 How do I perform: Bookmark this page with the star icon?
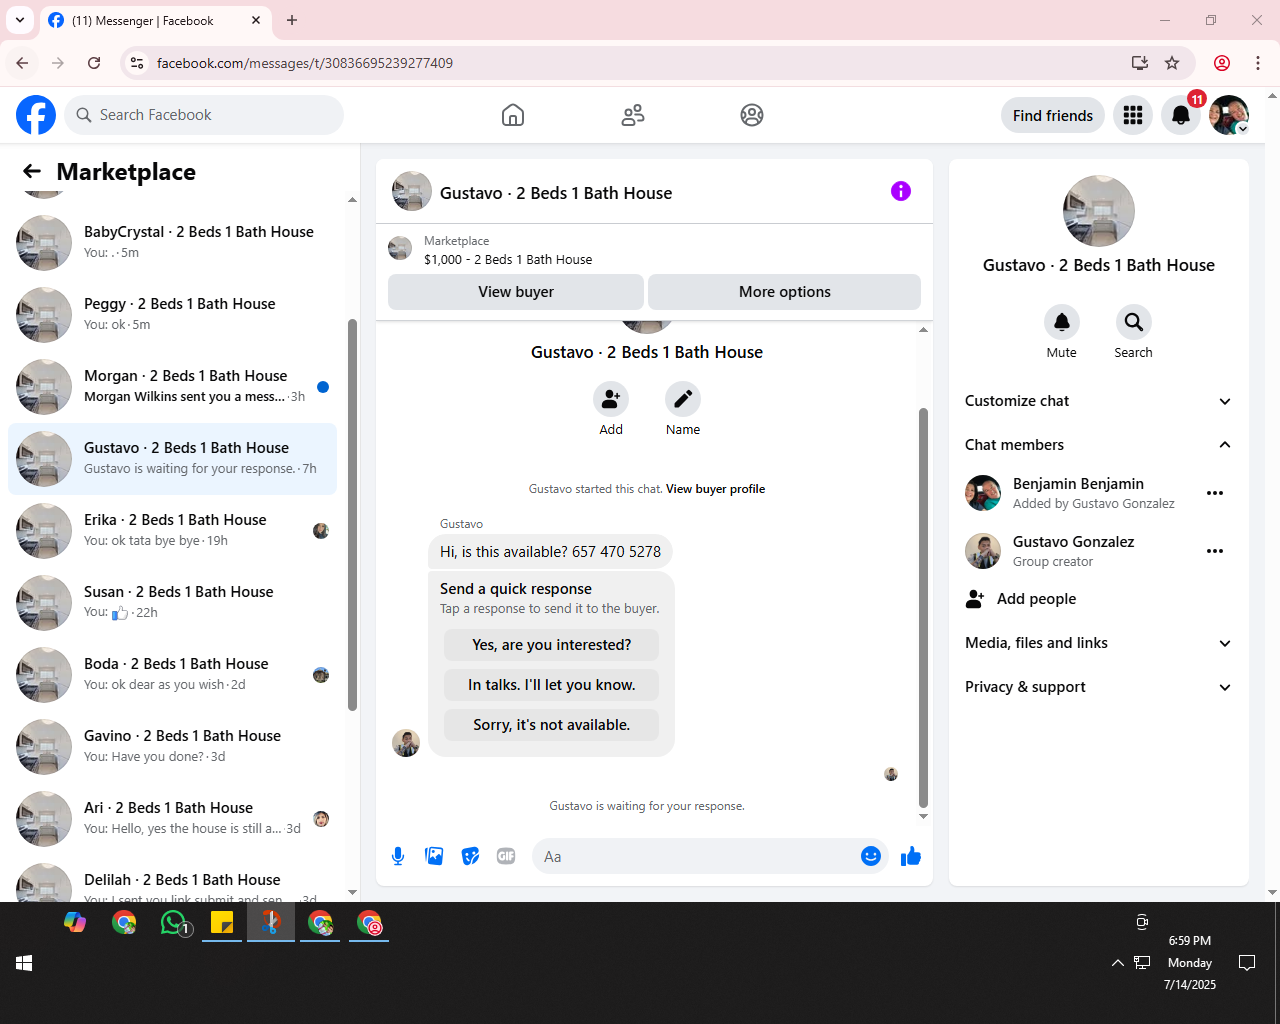point(1172,63)
